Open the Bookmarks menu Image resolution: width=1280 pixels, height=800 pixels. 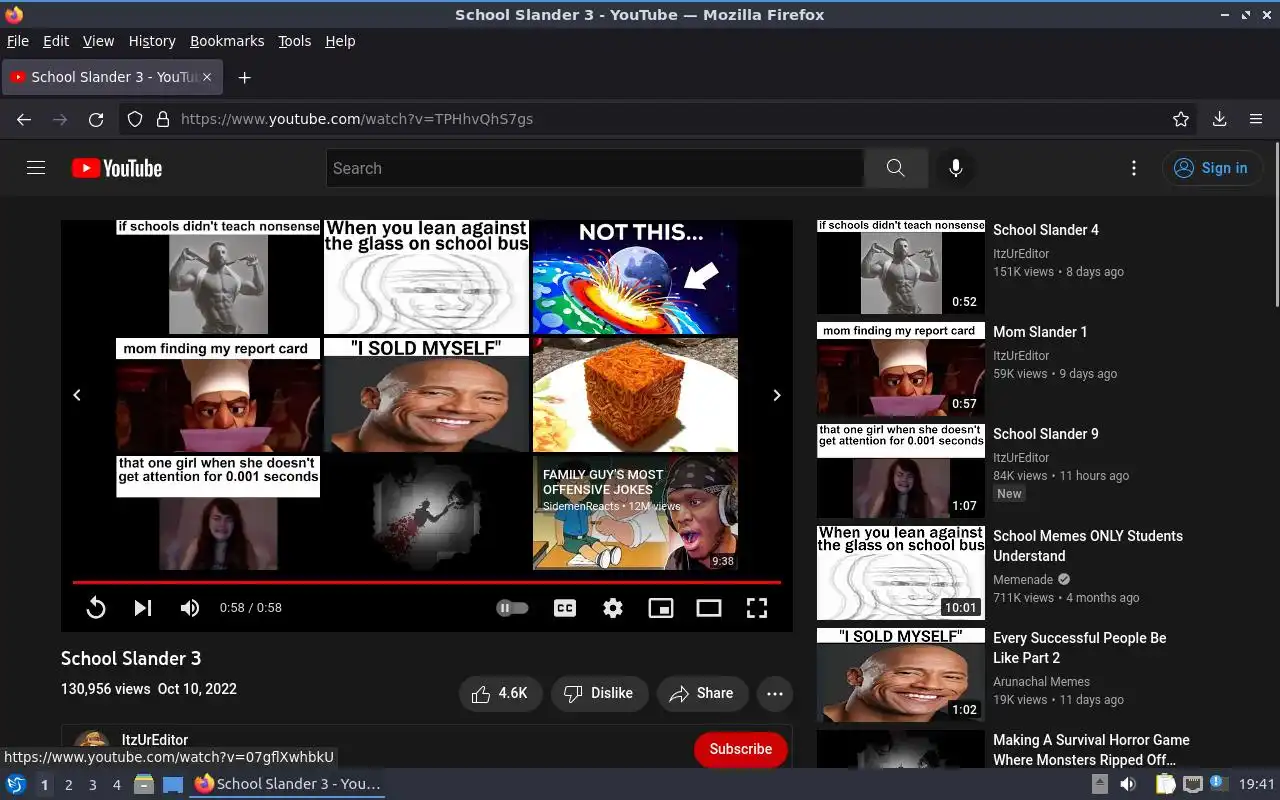[227, 41]
